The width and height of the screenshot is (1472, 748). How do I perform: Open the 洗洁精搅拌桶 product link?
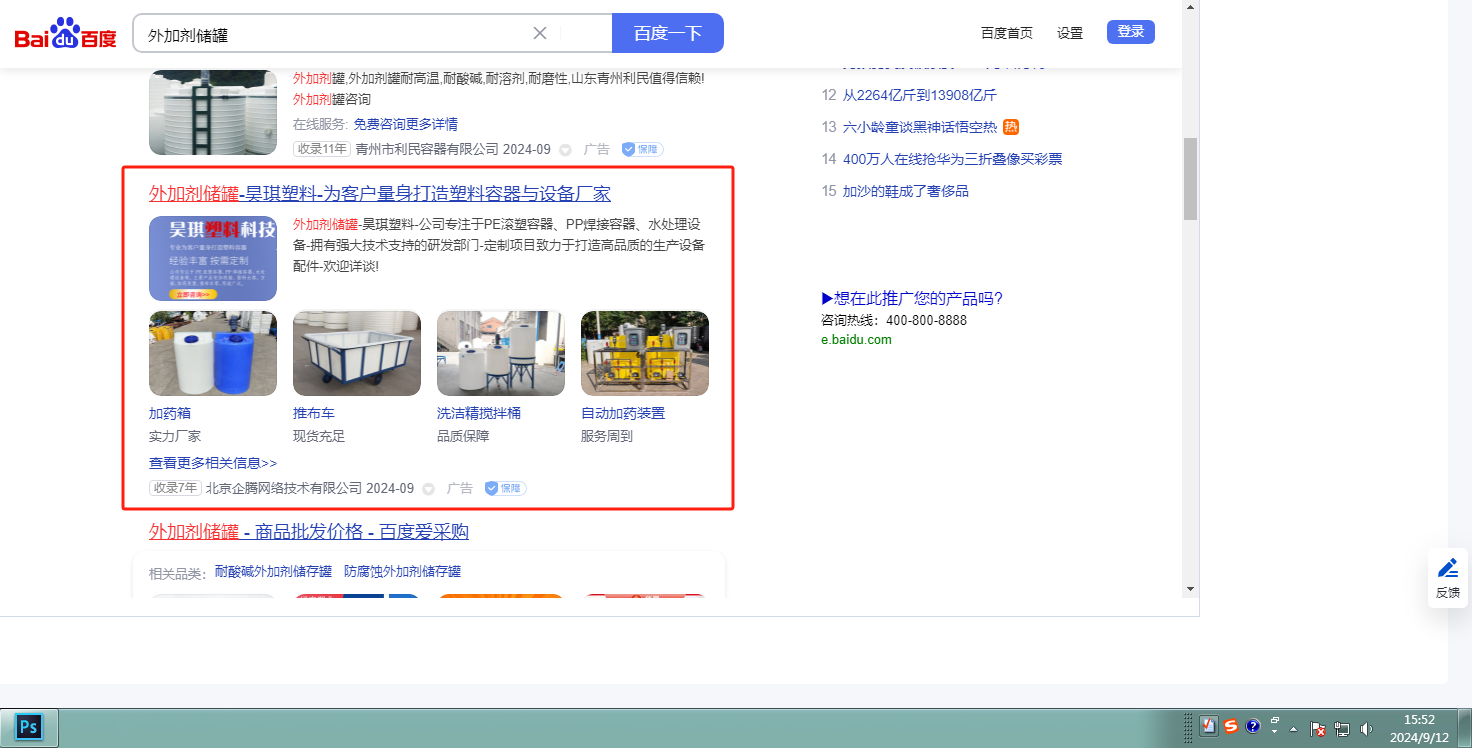(x=479, y=413)
